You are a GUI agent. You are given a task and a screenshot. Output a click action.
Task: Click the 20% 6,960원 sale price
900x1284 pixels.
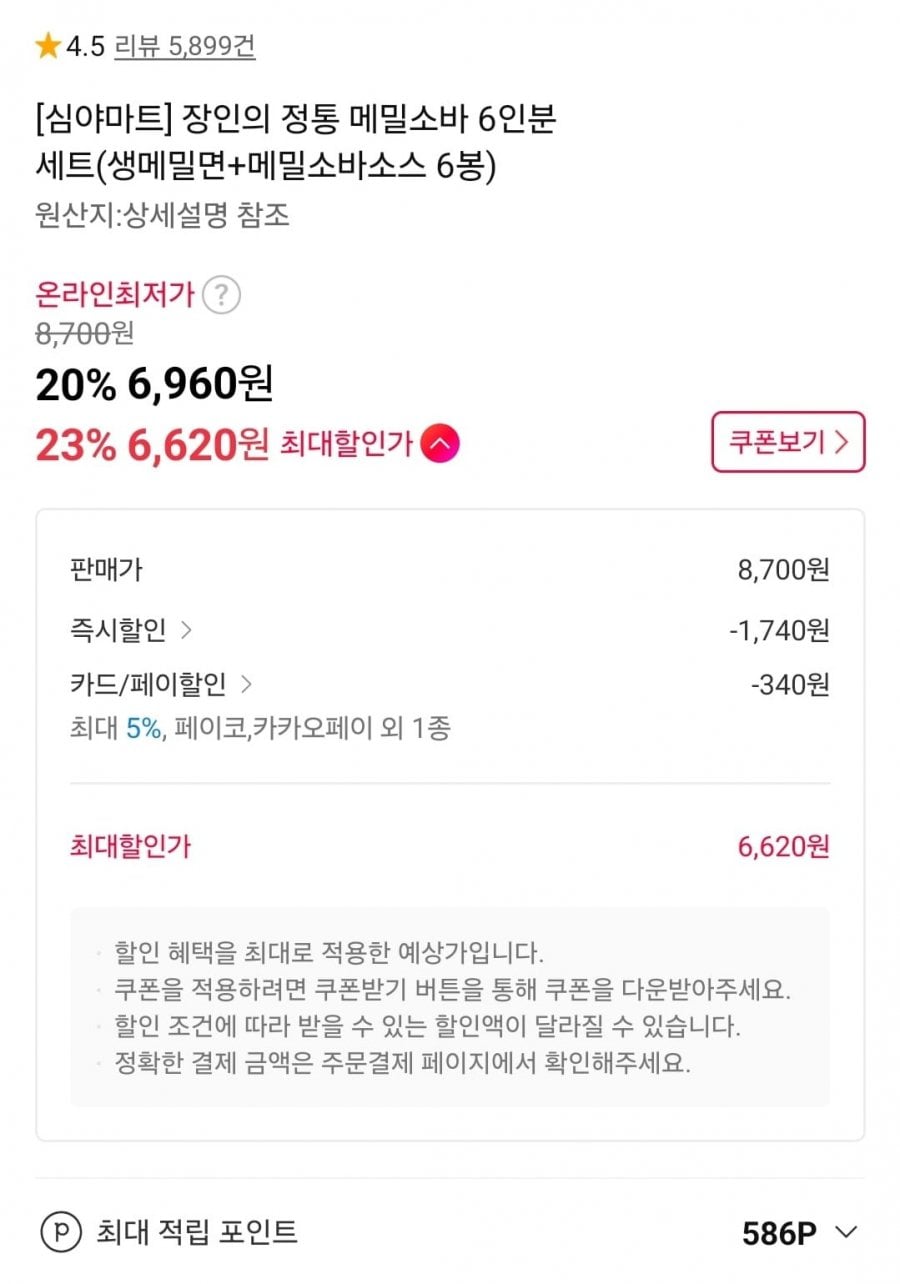(x=154, y=384)
